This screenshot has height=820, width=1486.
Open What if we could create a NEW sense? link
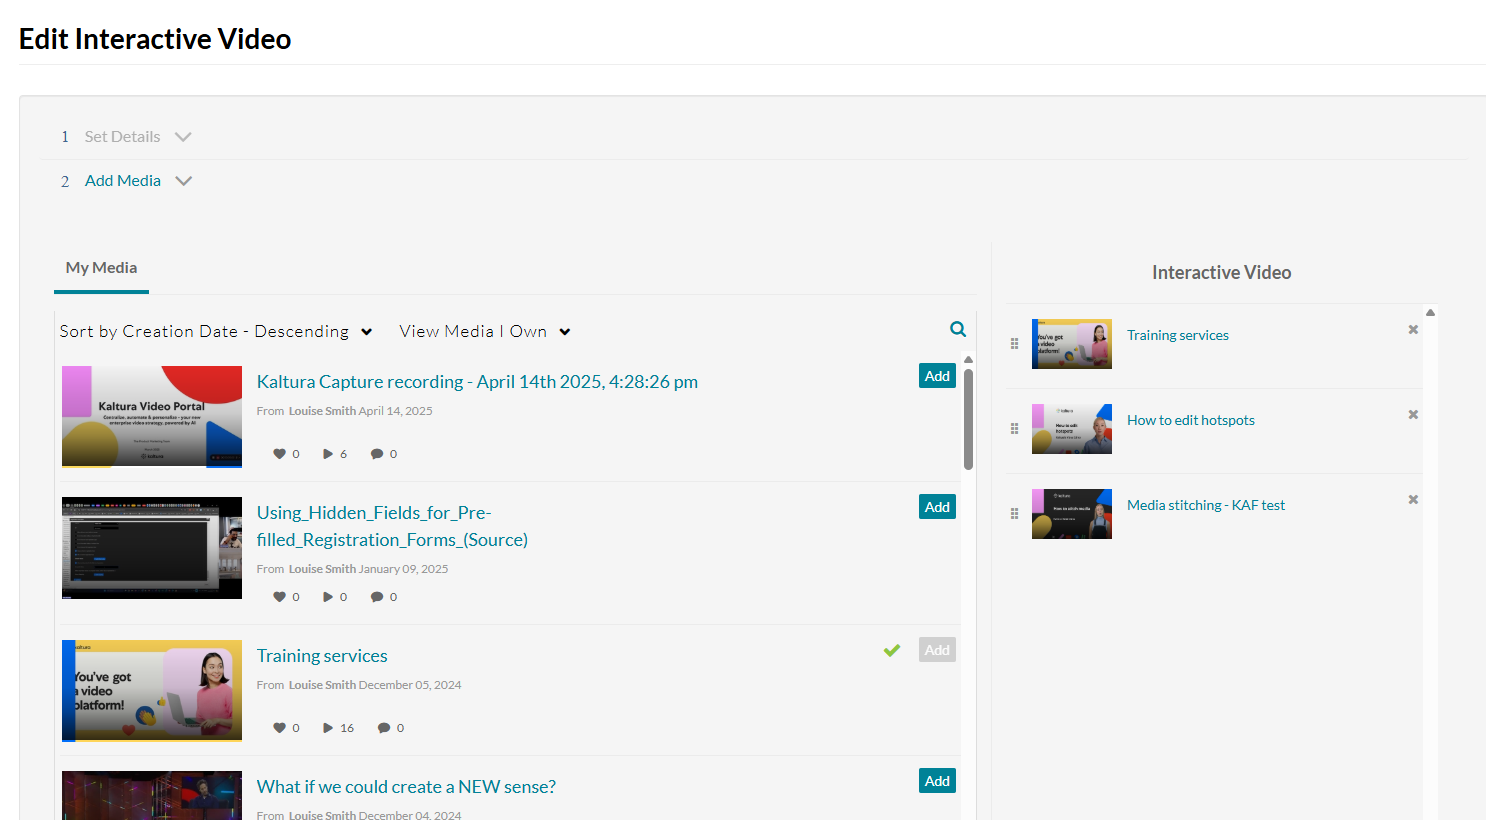406,787
